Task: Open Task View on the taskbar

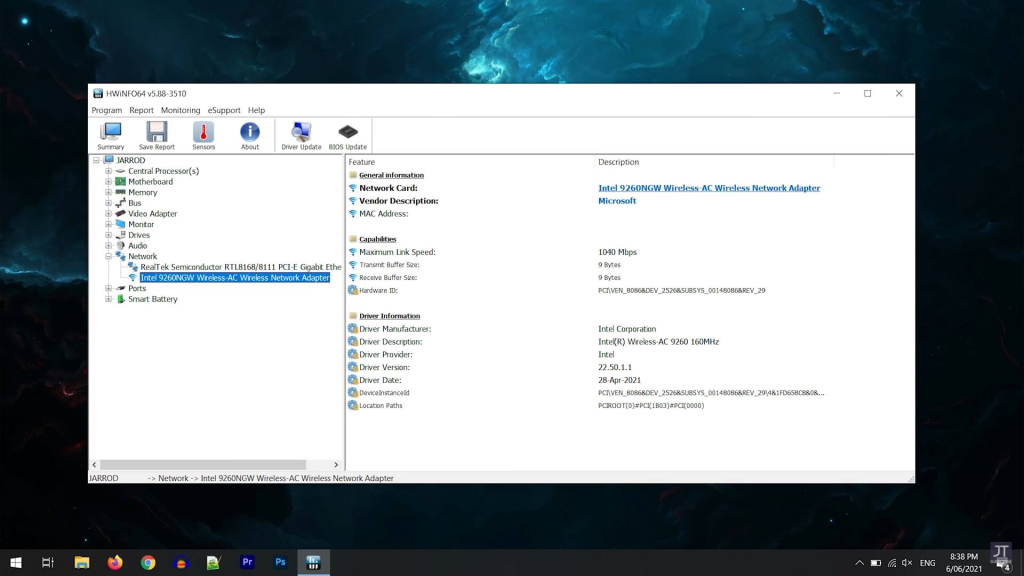Action: [x=48, y=562]
